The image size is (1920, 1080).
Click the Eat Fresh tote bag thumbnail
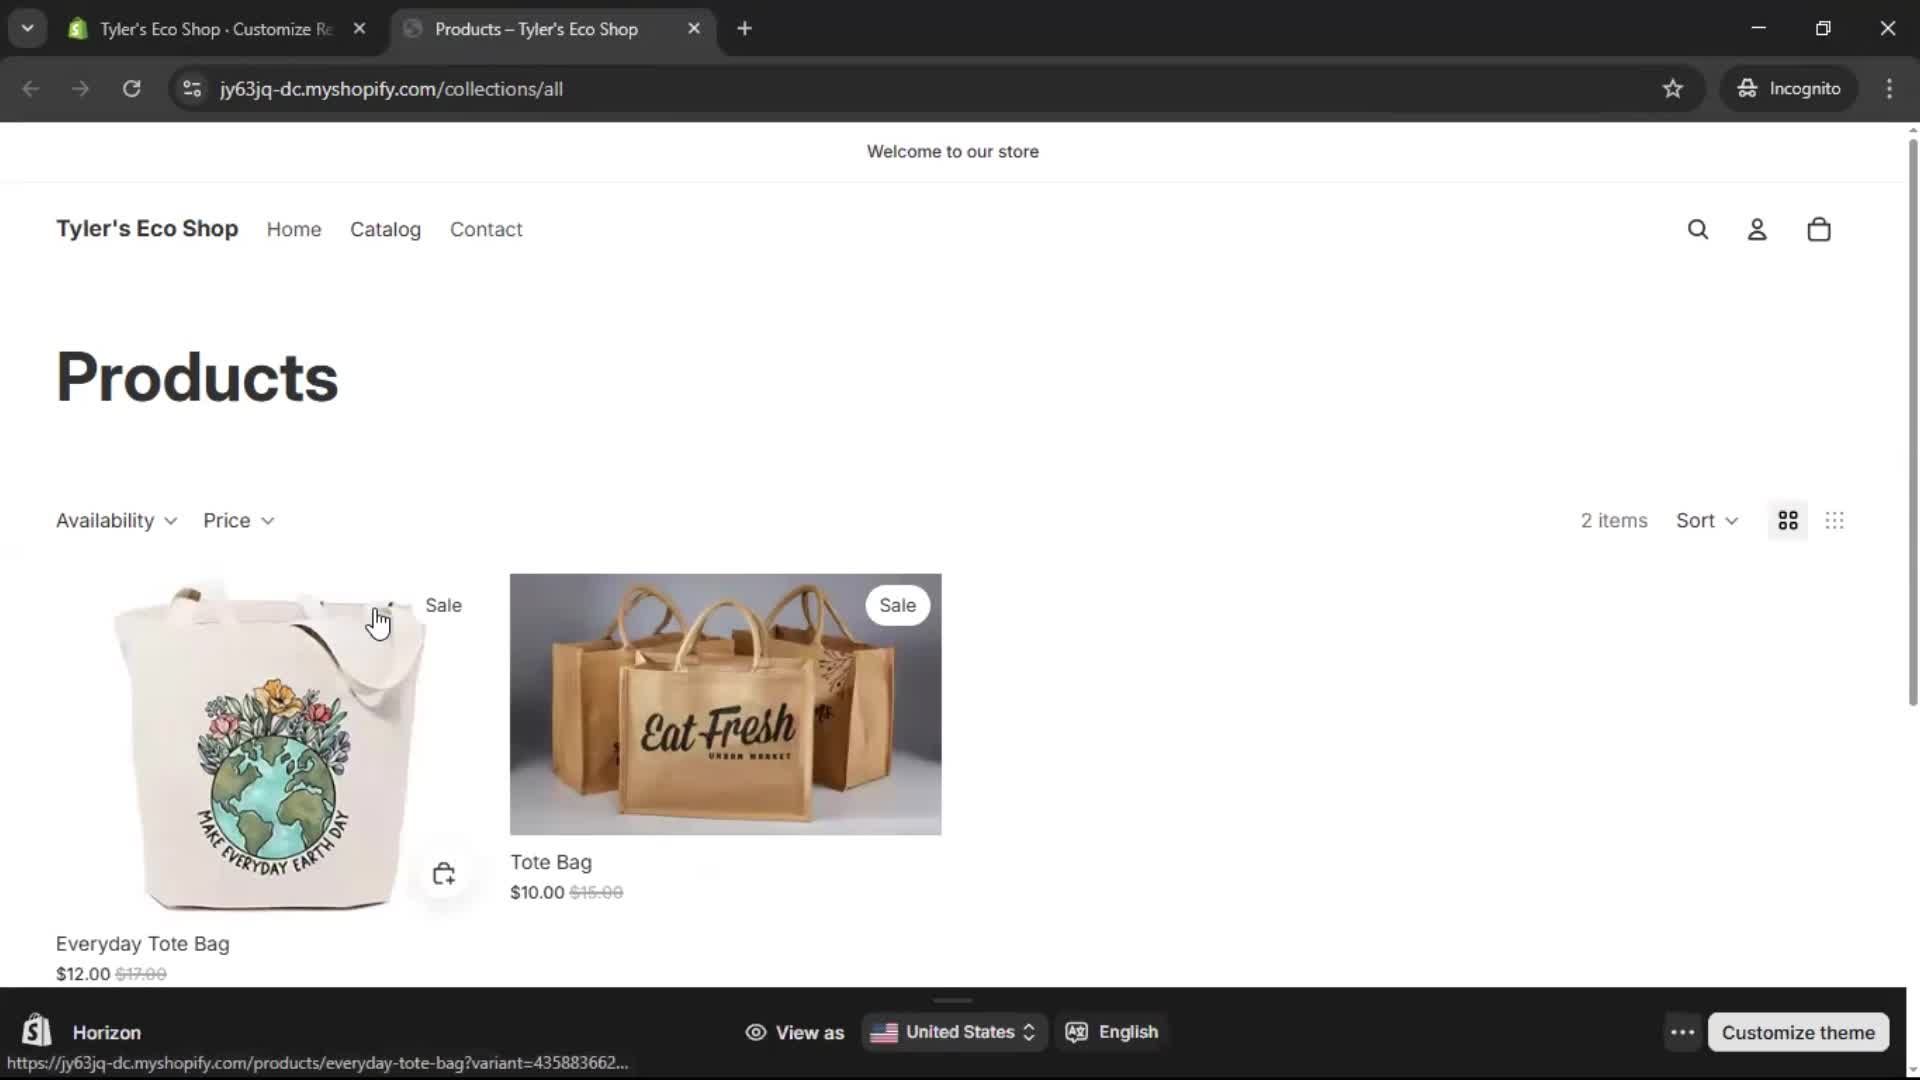(725, 704)
